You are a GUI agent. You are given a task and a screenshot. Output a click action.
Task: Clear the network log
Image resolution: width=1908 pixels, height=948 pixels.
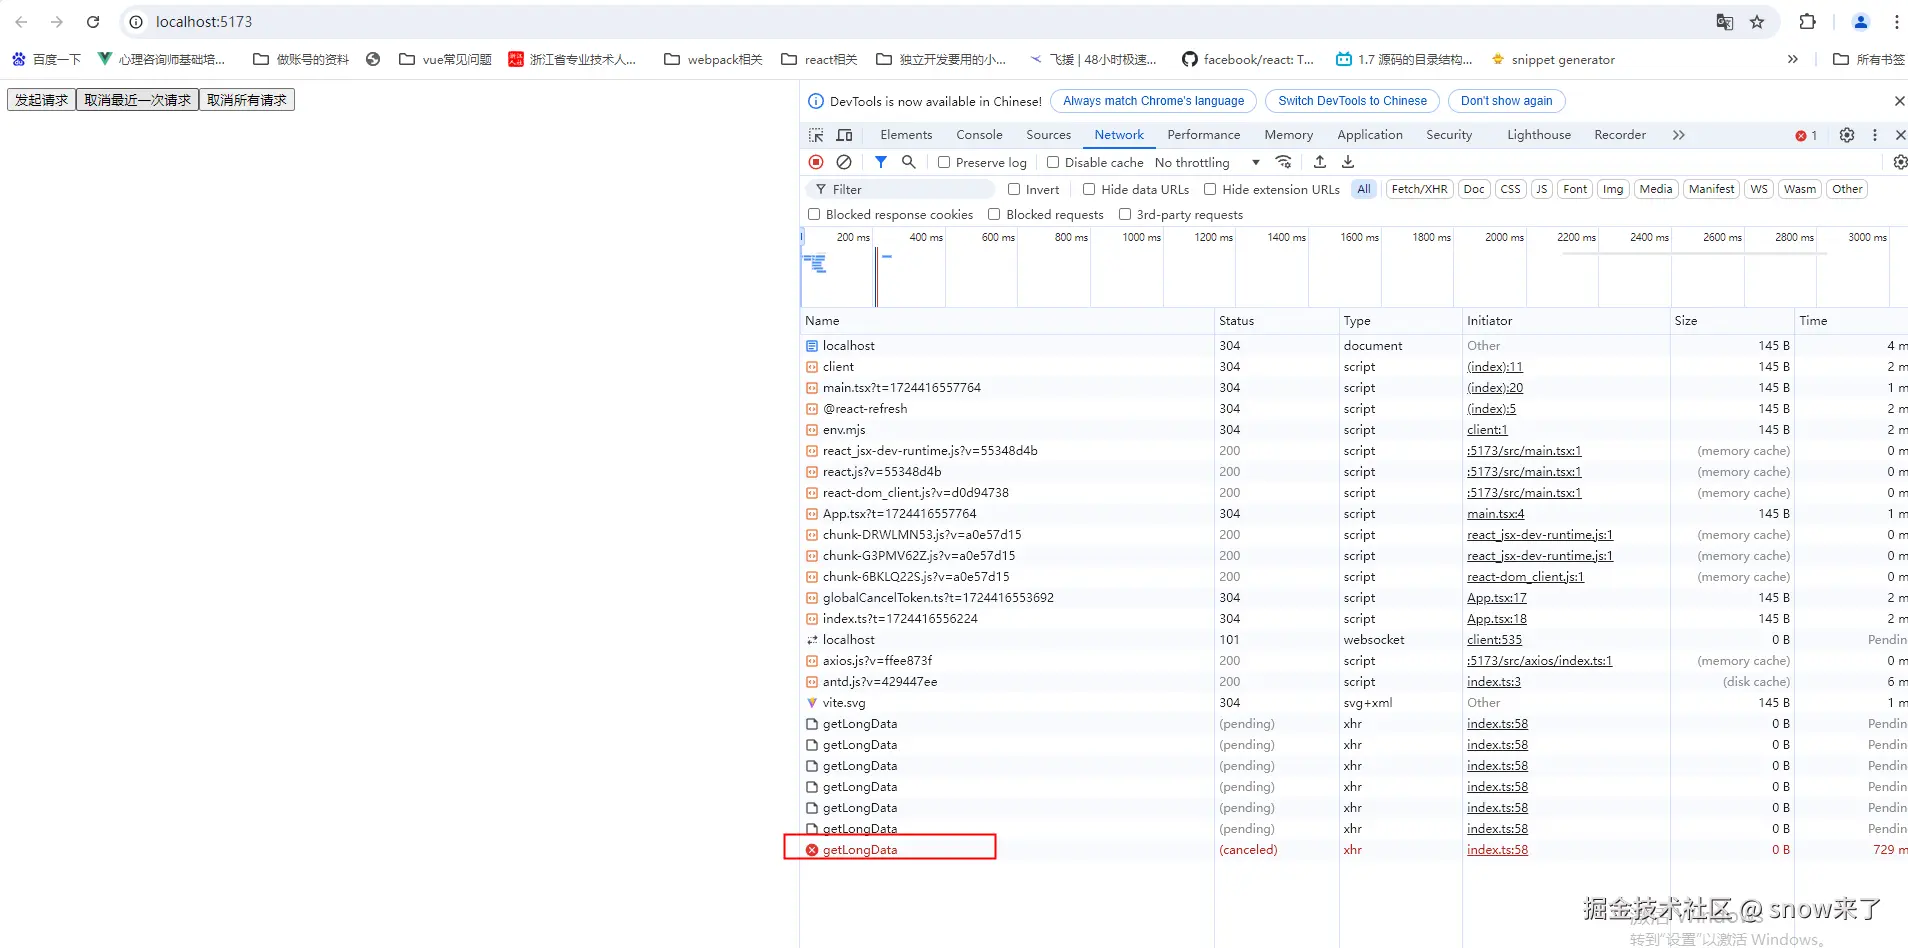click(x=844, y=162)
